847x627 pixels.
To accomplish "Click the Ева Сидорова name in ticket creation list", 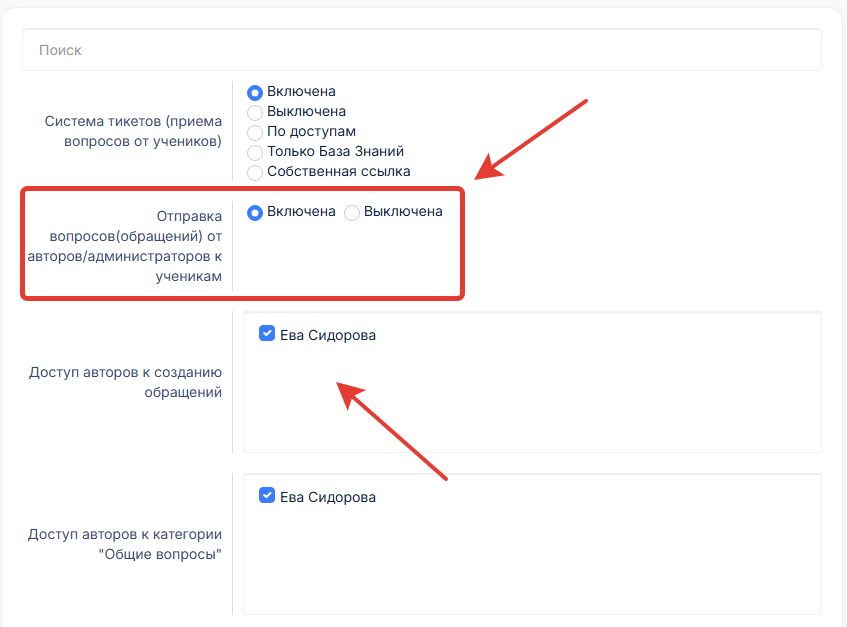I will click(328, 335).
